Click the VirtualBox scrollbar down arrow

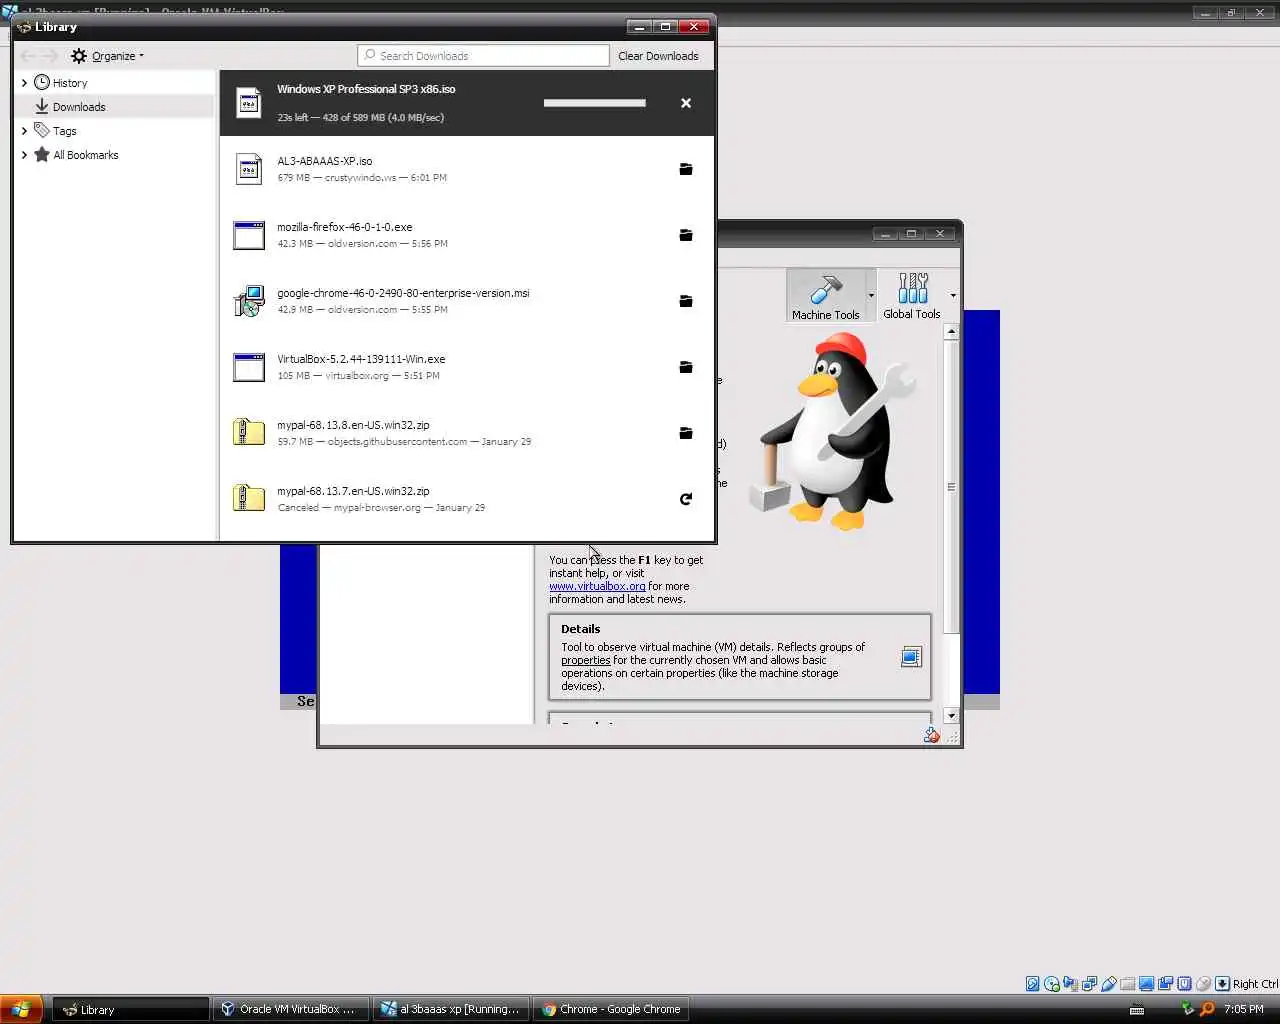pos(951,716)
